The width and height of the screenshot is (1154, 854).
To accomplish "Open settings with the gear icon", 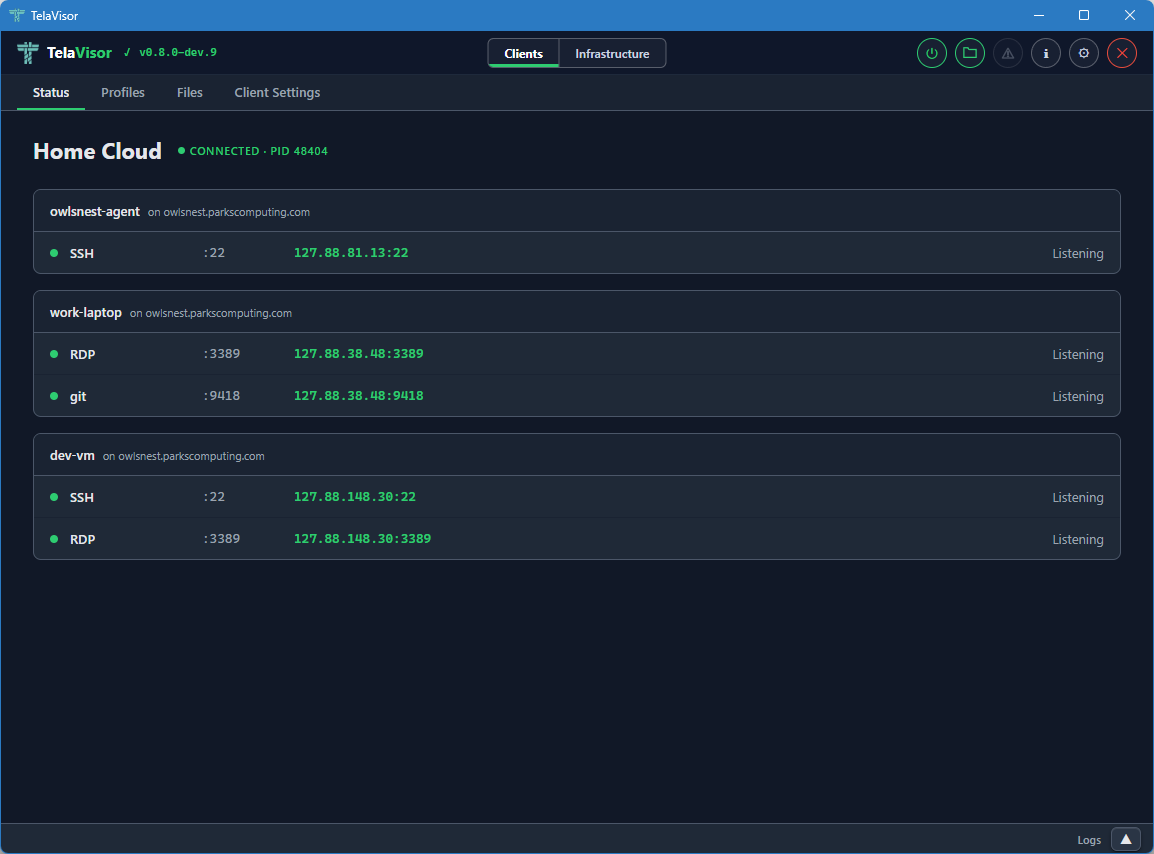I will (1083, 53).
